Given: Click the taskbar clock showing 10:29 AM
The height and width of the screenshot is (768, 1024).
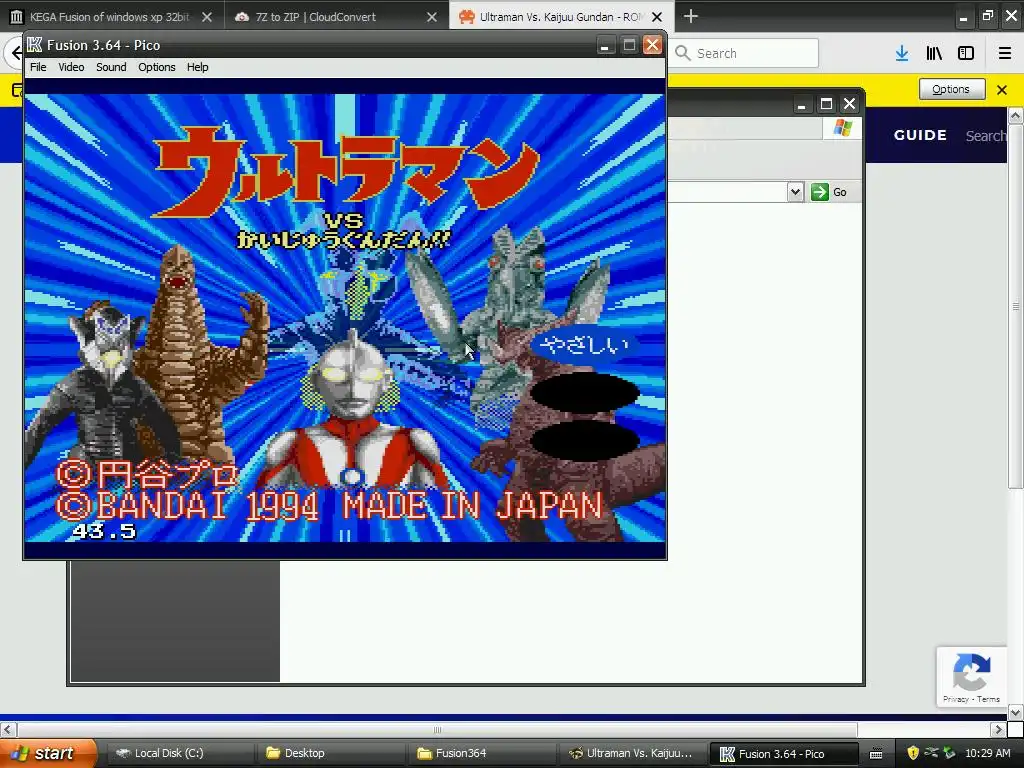Looking at the screenshot, I should [x=987, y=753].
